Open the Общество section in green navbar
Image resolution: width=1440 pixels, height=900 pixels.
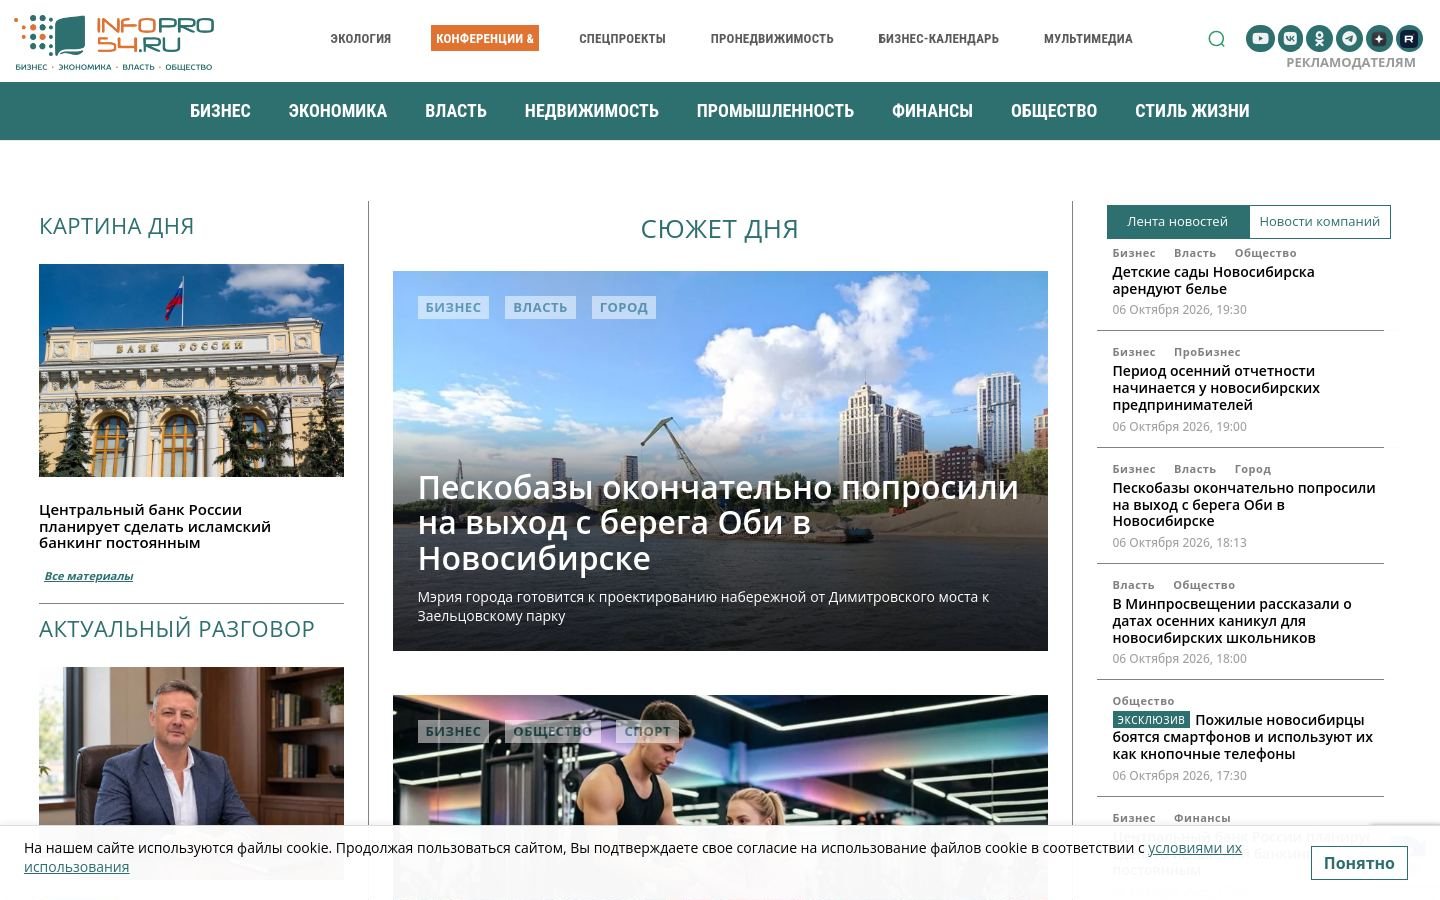pyautogui.click(x=1054, y=111)
